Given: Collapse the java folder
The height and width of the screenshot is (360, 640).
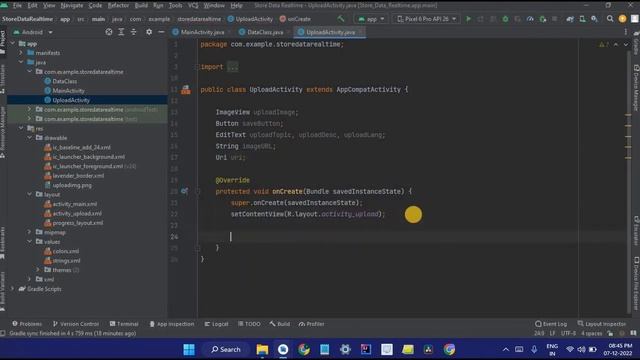Looking at the screenshot, I should click(21, 62).
